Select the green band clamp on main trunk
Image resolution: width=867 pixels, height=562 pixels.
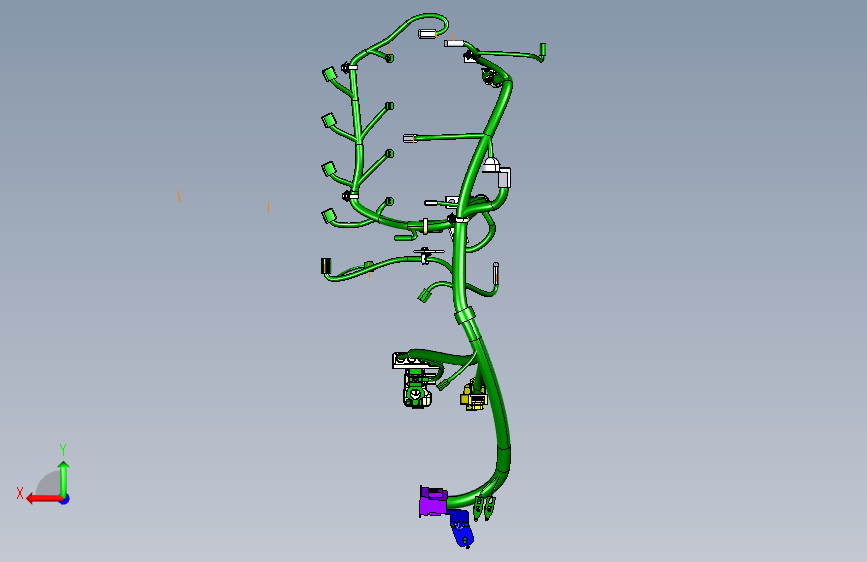tap(465, 316)
